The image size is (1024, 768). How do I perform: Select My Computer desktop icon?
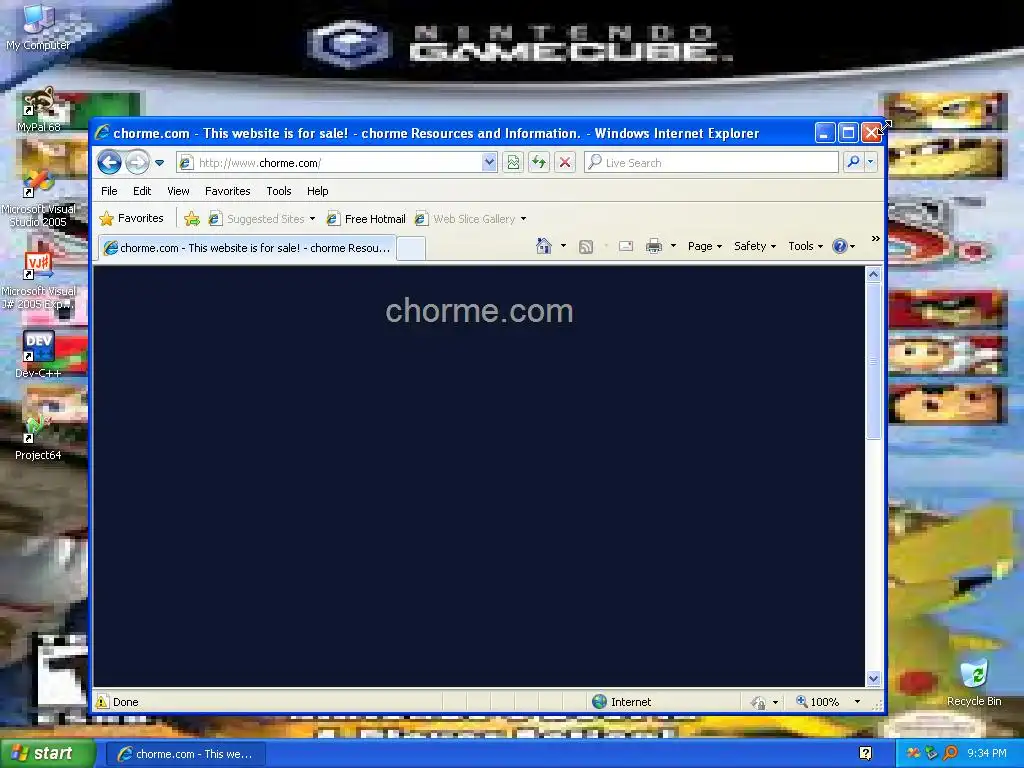coord(38,26)
